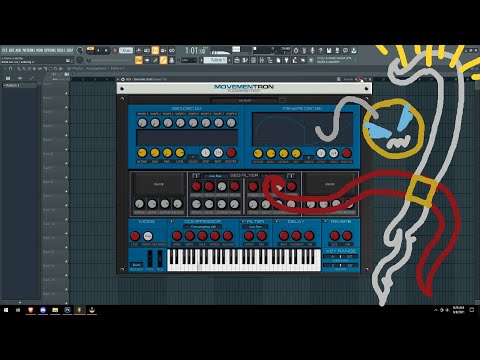
Task: Open the Brave browser taskbar icon
Action: (x=31, y=310)
